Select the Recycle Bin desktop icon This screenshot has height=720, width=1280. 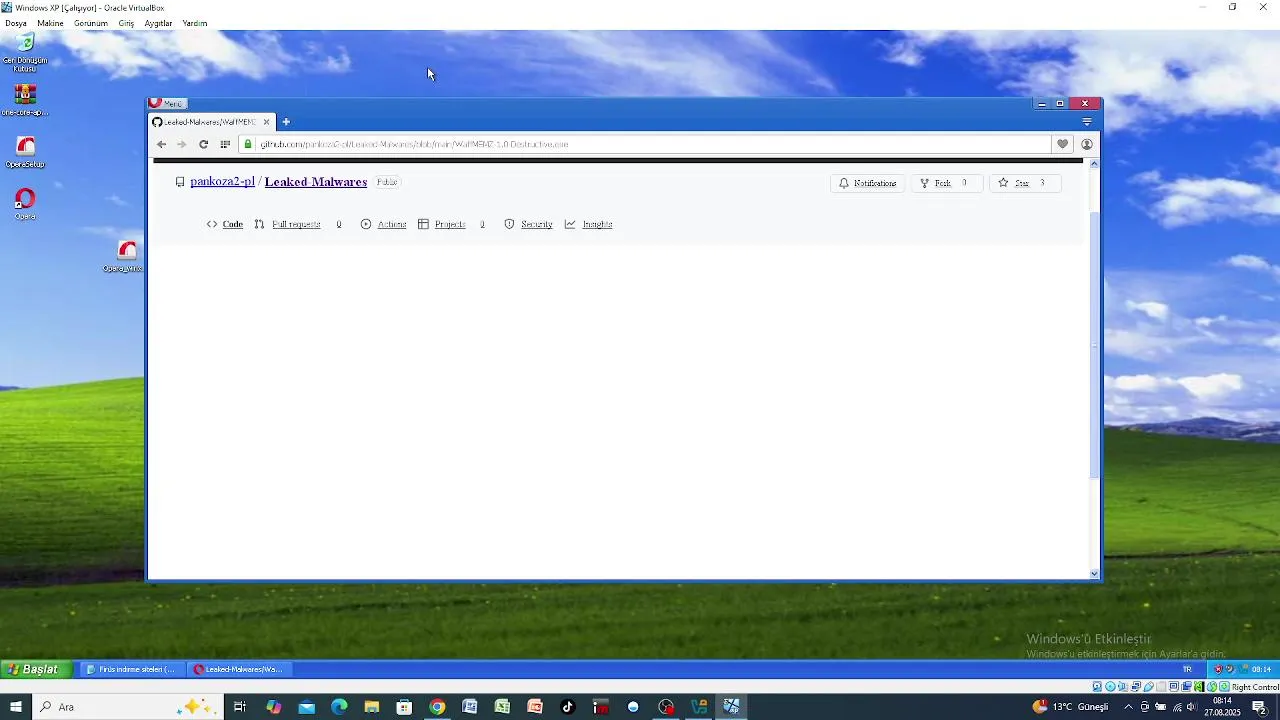(x=25, y=52)
